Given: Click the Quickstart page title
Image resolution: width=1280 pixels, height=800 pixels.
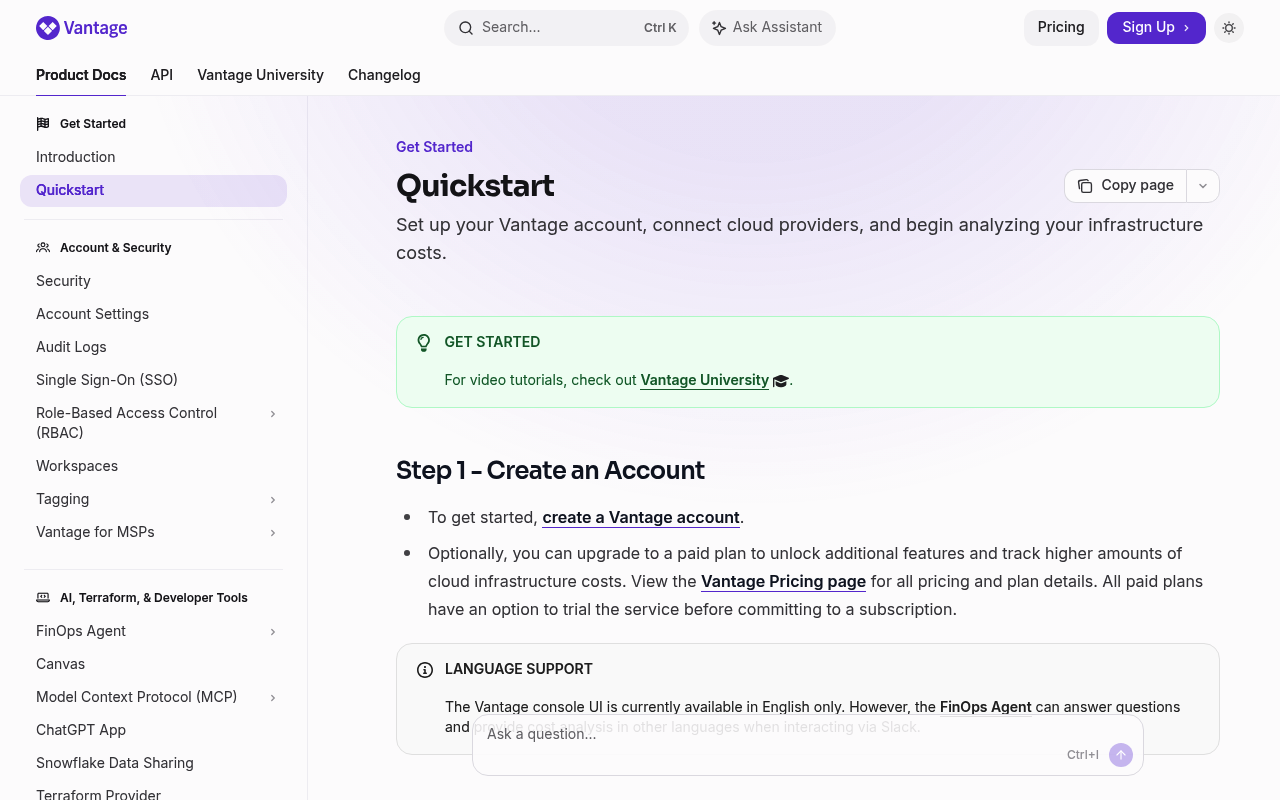Looking at the screenshot, I should [475, 186].
